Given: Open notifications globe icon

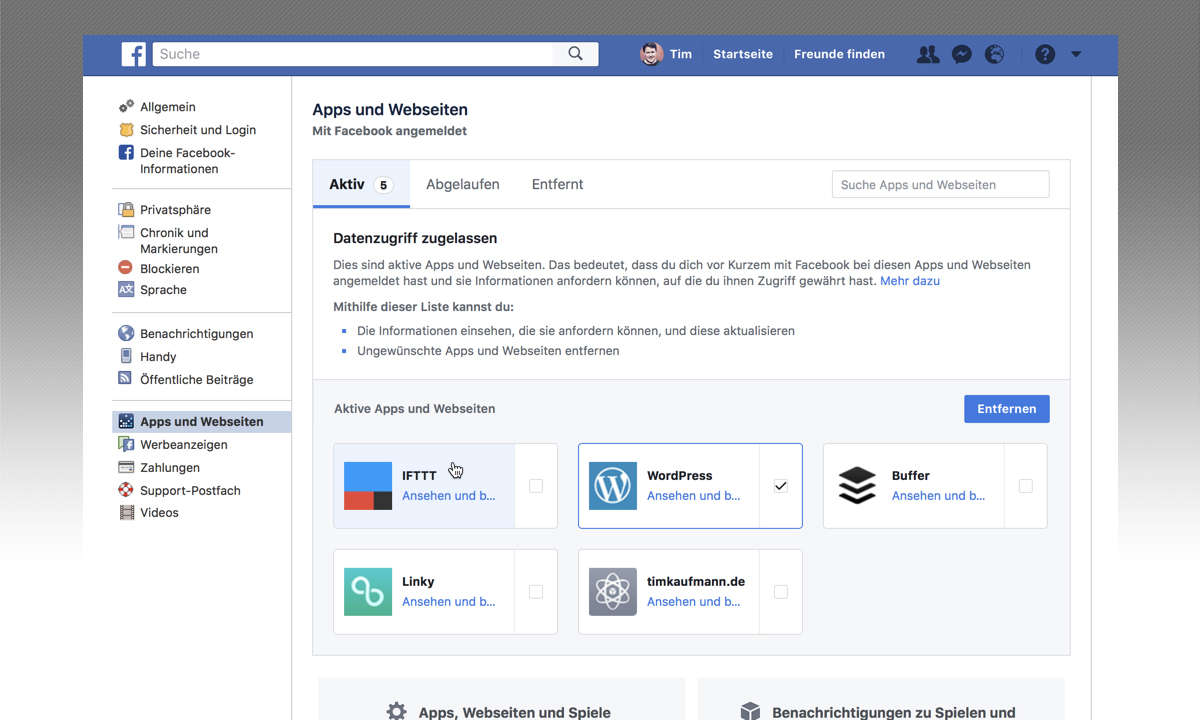Looking at the screenshot, I should 994,54.
